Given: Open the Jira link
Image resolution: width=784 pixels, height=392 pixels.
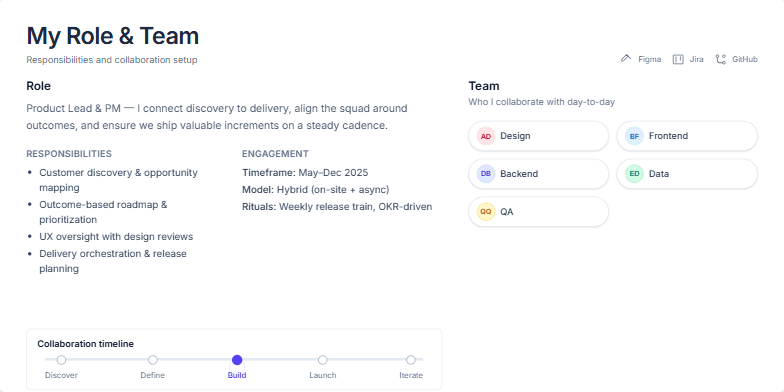Looking at the screenshot, I should pos(688,59).
